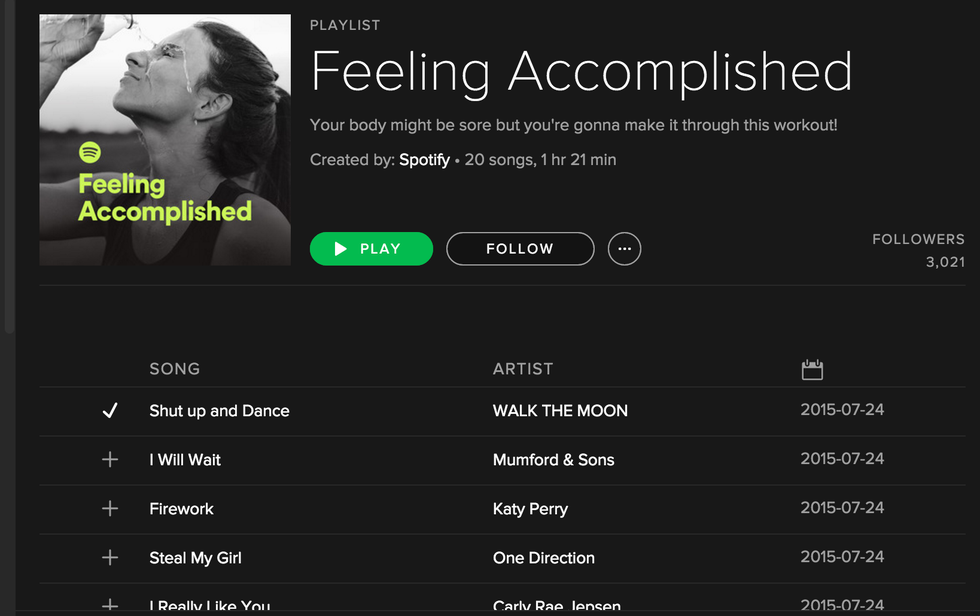Add I Will Wait with plus icon
Image resolution: width=980 pixels, height=616 pixels.
[x=110, y=460]
